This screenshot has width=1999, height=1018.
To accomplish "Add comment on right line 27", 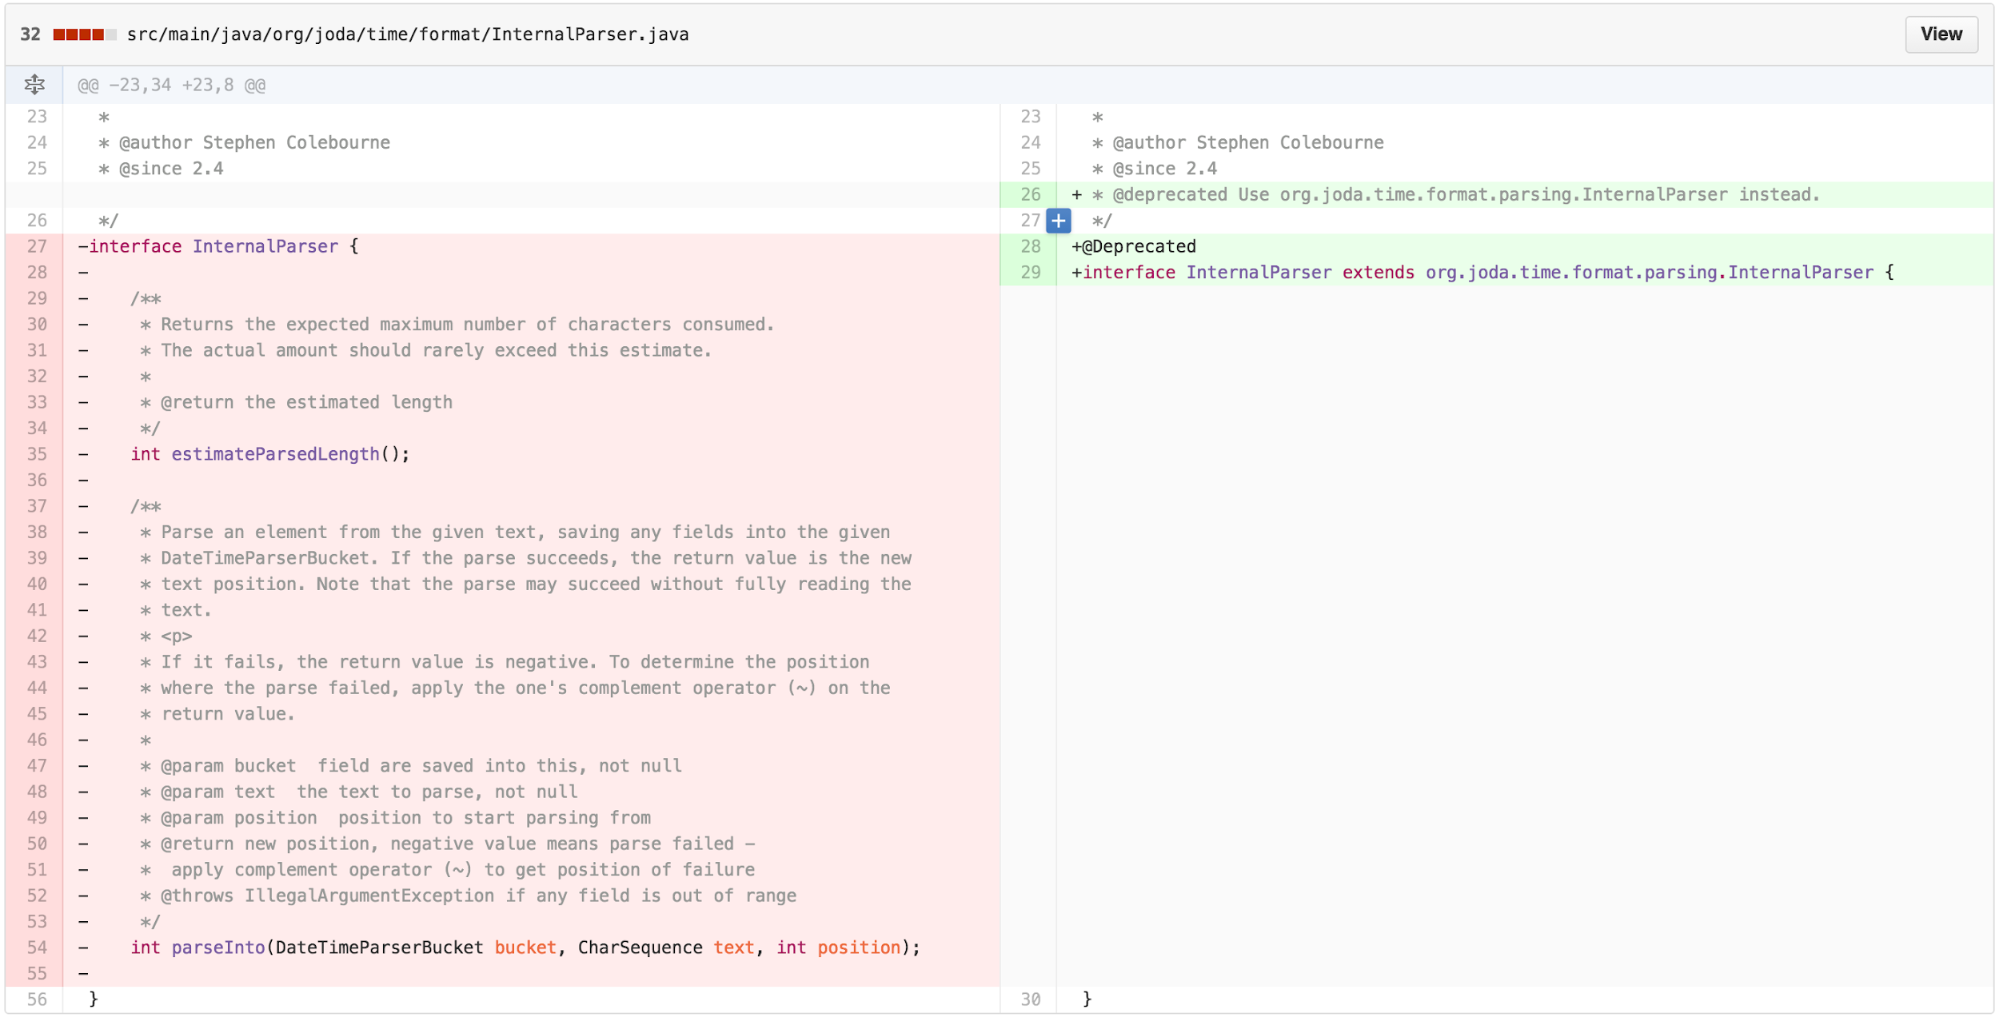I will point(1059,221).
